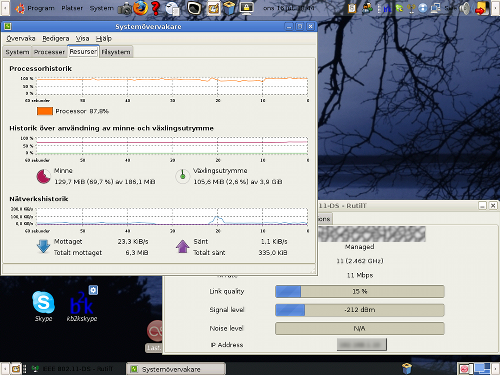Switch to the Filsystem tab

[116, 52]
